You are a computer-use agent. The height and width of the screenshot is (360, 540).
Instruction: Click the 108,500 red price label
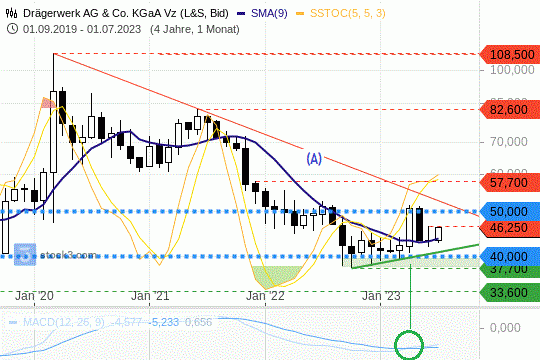pyautogui.click(x=510, y=54)
